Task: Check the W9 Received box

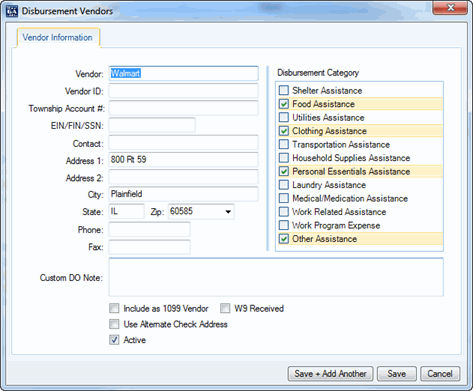Action: click(x=225, y=308)
